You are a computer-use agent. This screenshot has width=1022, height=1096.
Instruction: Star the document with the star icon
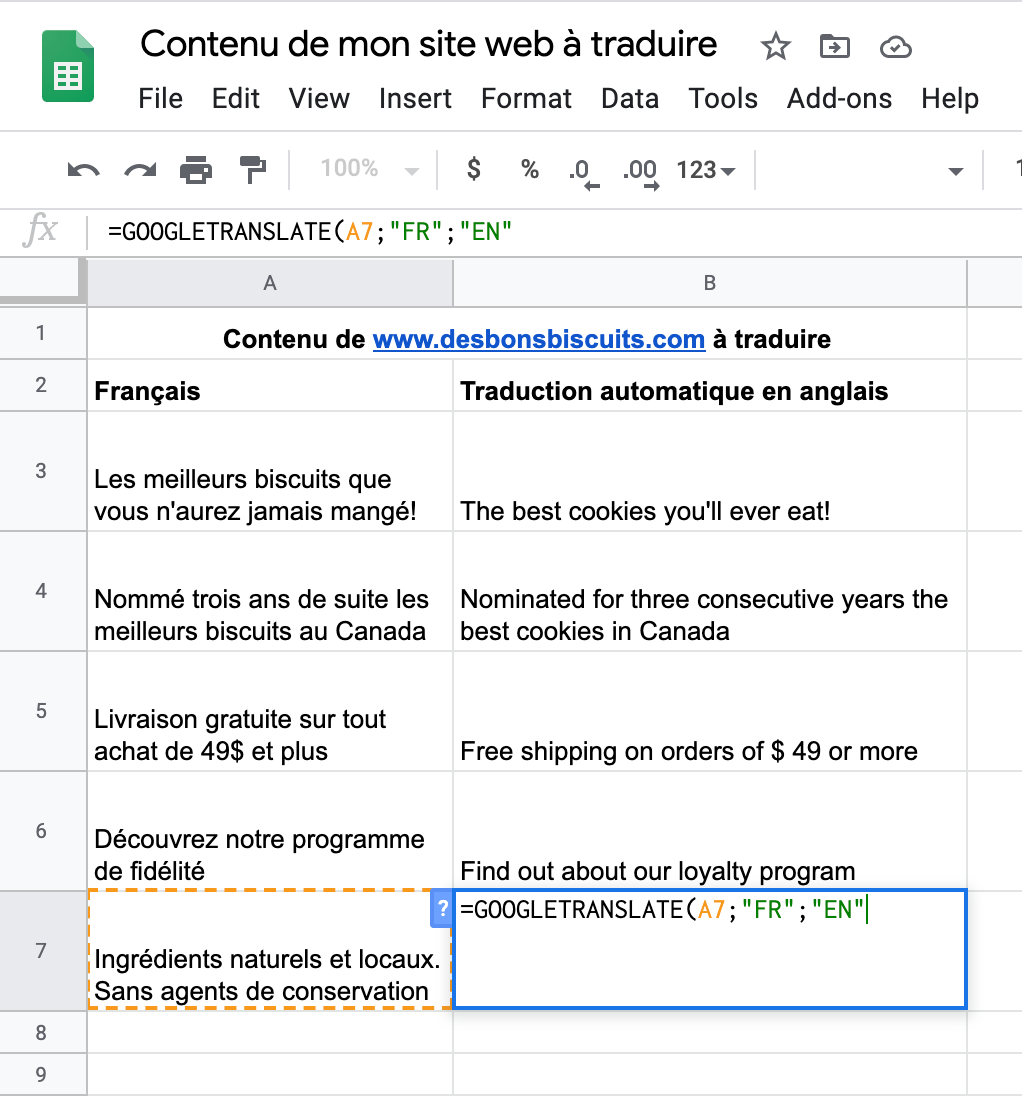(x=775, y=48)
